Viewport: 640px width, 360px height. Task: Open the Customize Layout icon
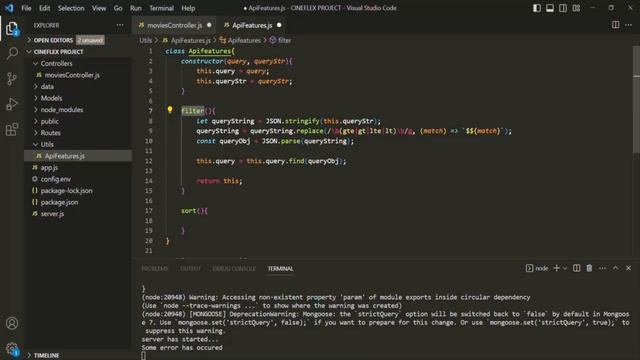[576, 8]
